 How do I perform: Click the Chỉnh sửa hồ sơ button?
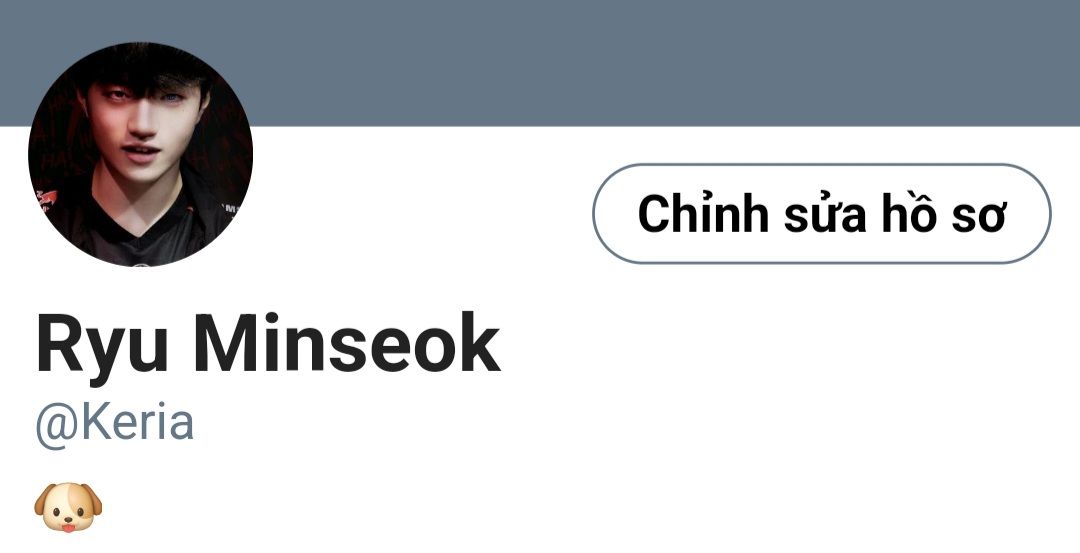pos(821,213)
